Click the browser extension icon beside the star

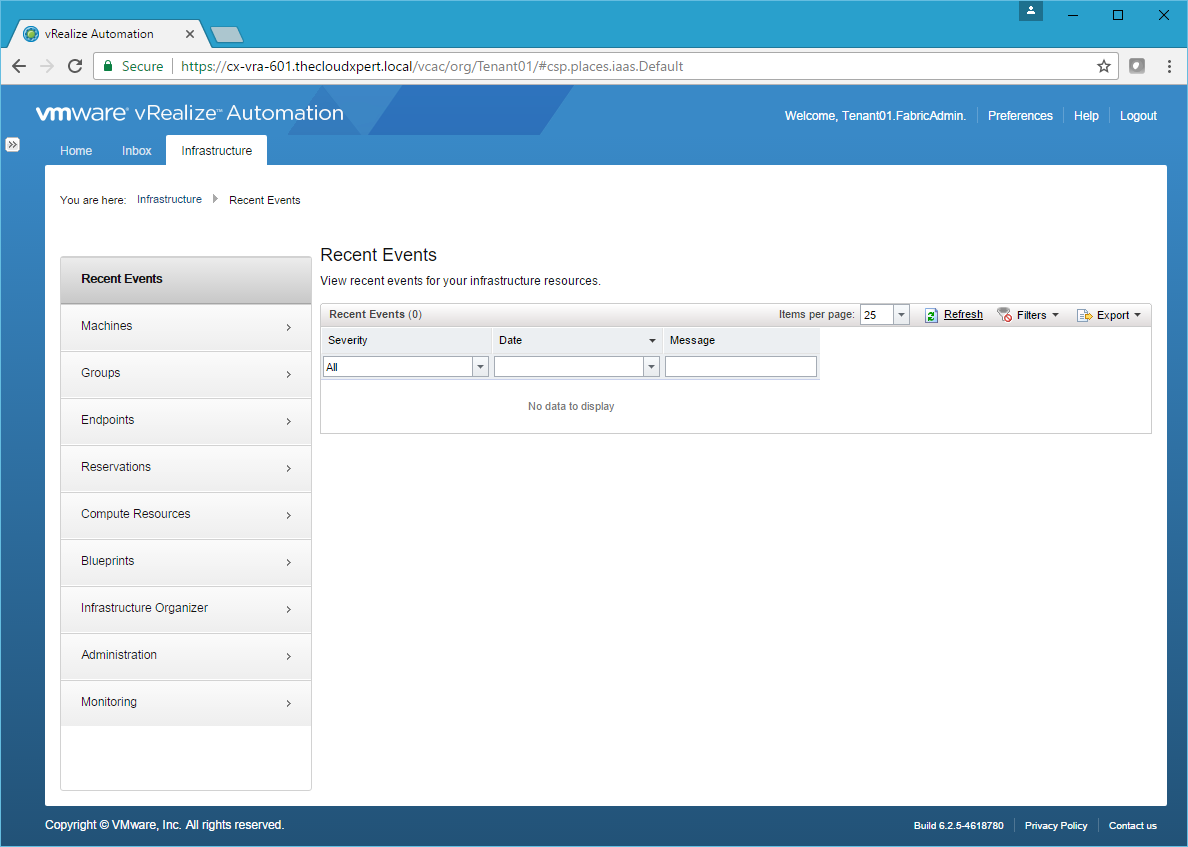coord(1137,66)
